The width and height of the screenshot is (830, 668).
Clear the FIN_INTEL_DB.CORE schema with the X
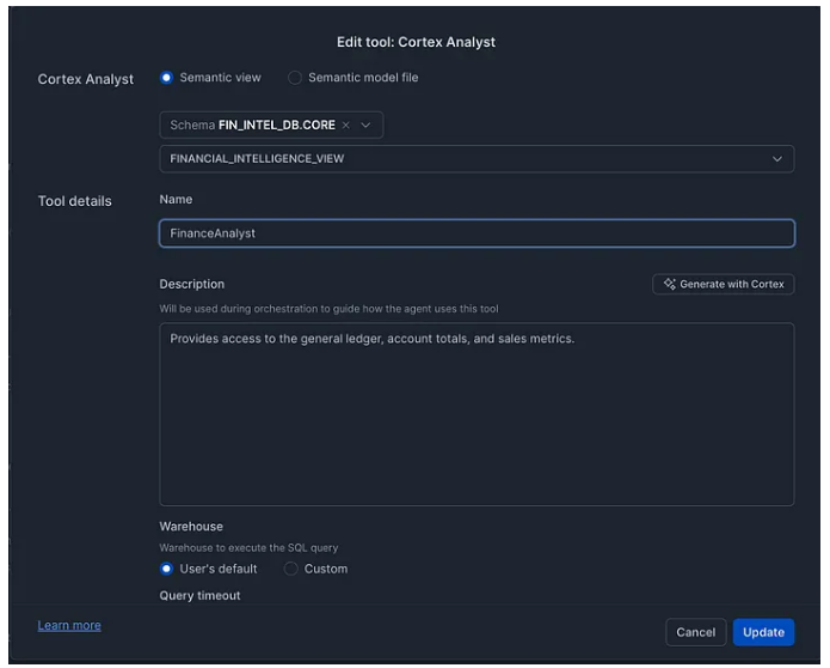pyautogui.click(x=346, y=125)
